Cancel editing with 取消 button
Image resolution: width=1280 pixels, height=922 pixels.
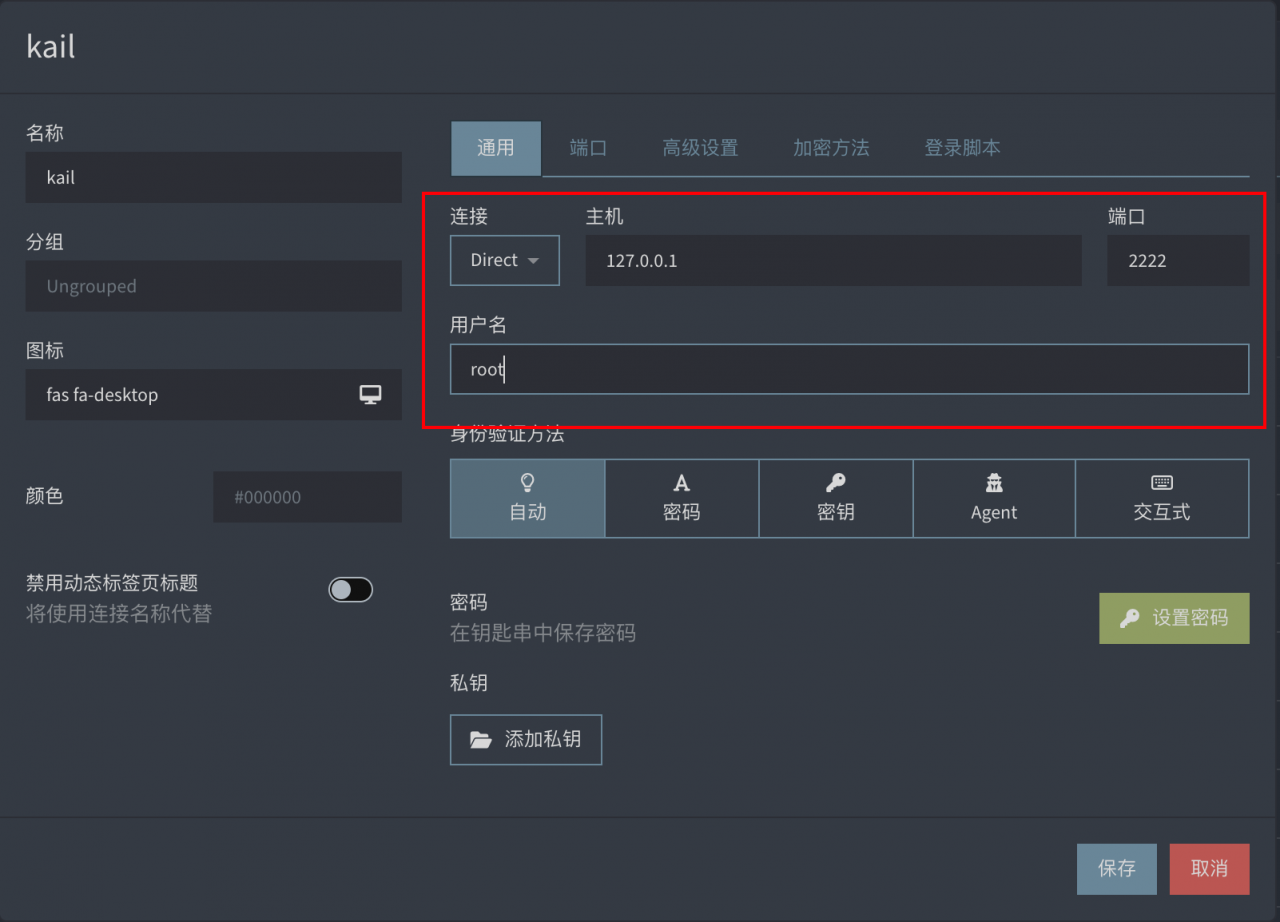1210,868
